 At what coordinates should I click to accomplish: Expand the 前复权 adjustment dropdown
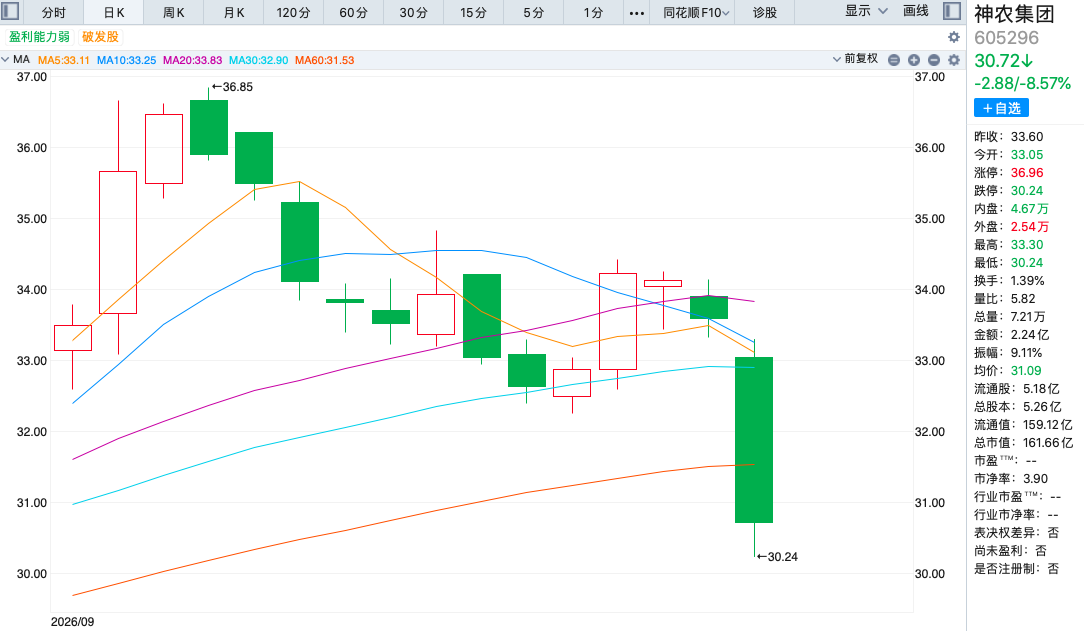(856, 59)
